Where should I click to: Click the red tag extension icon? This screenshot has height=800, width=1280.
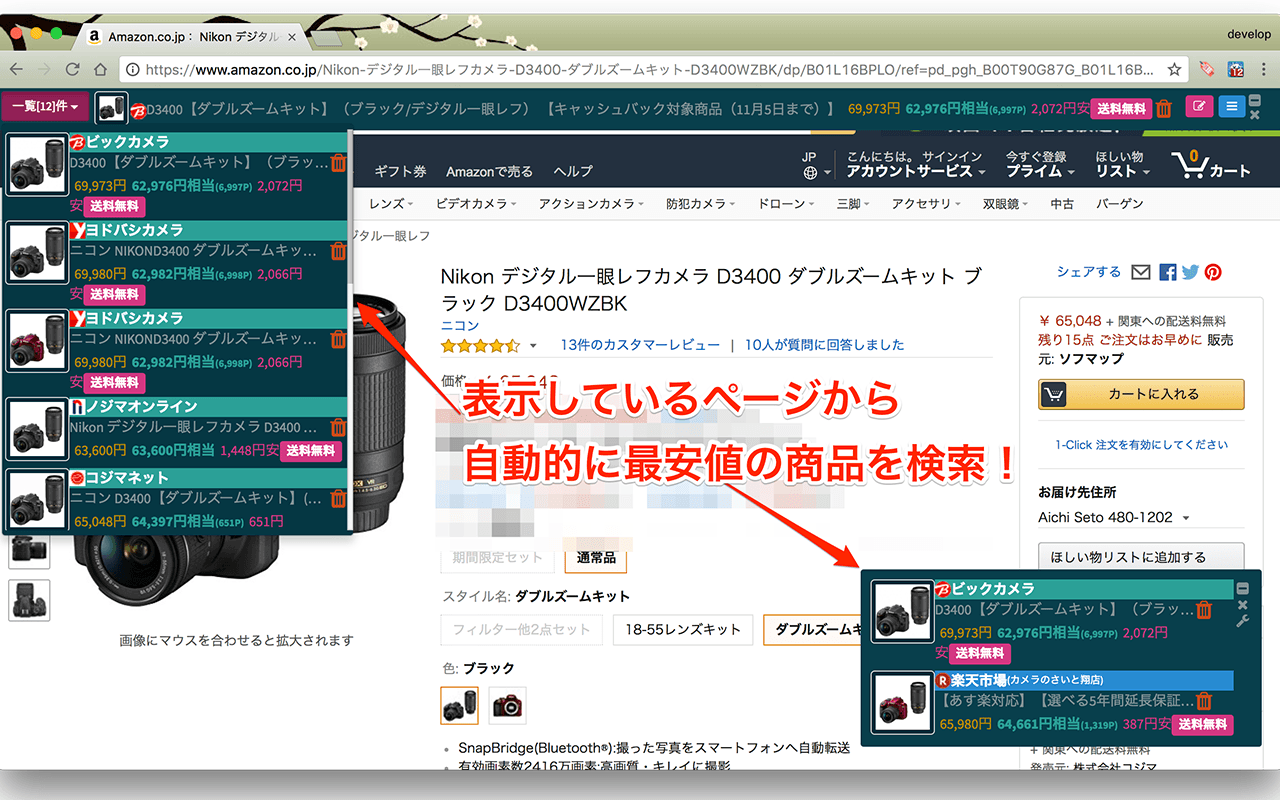[1208, 69]
